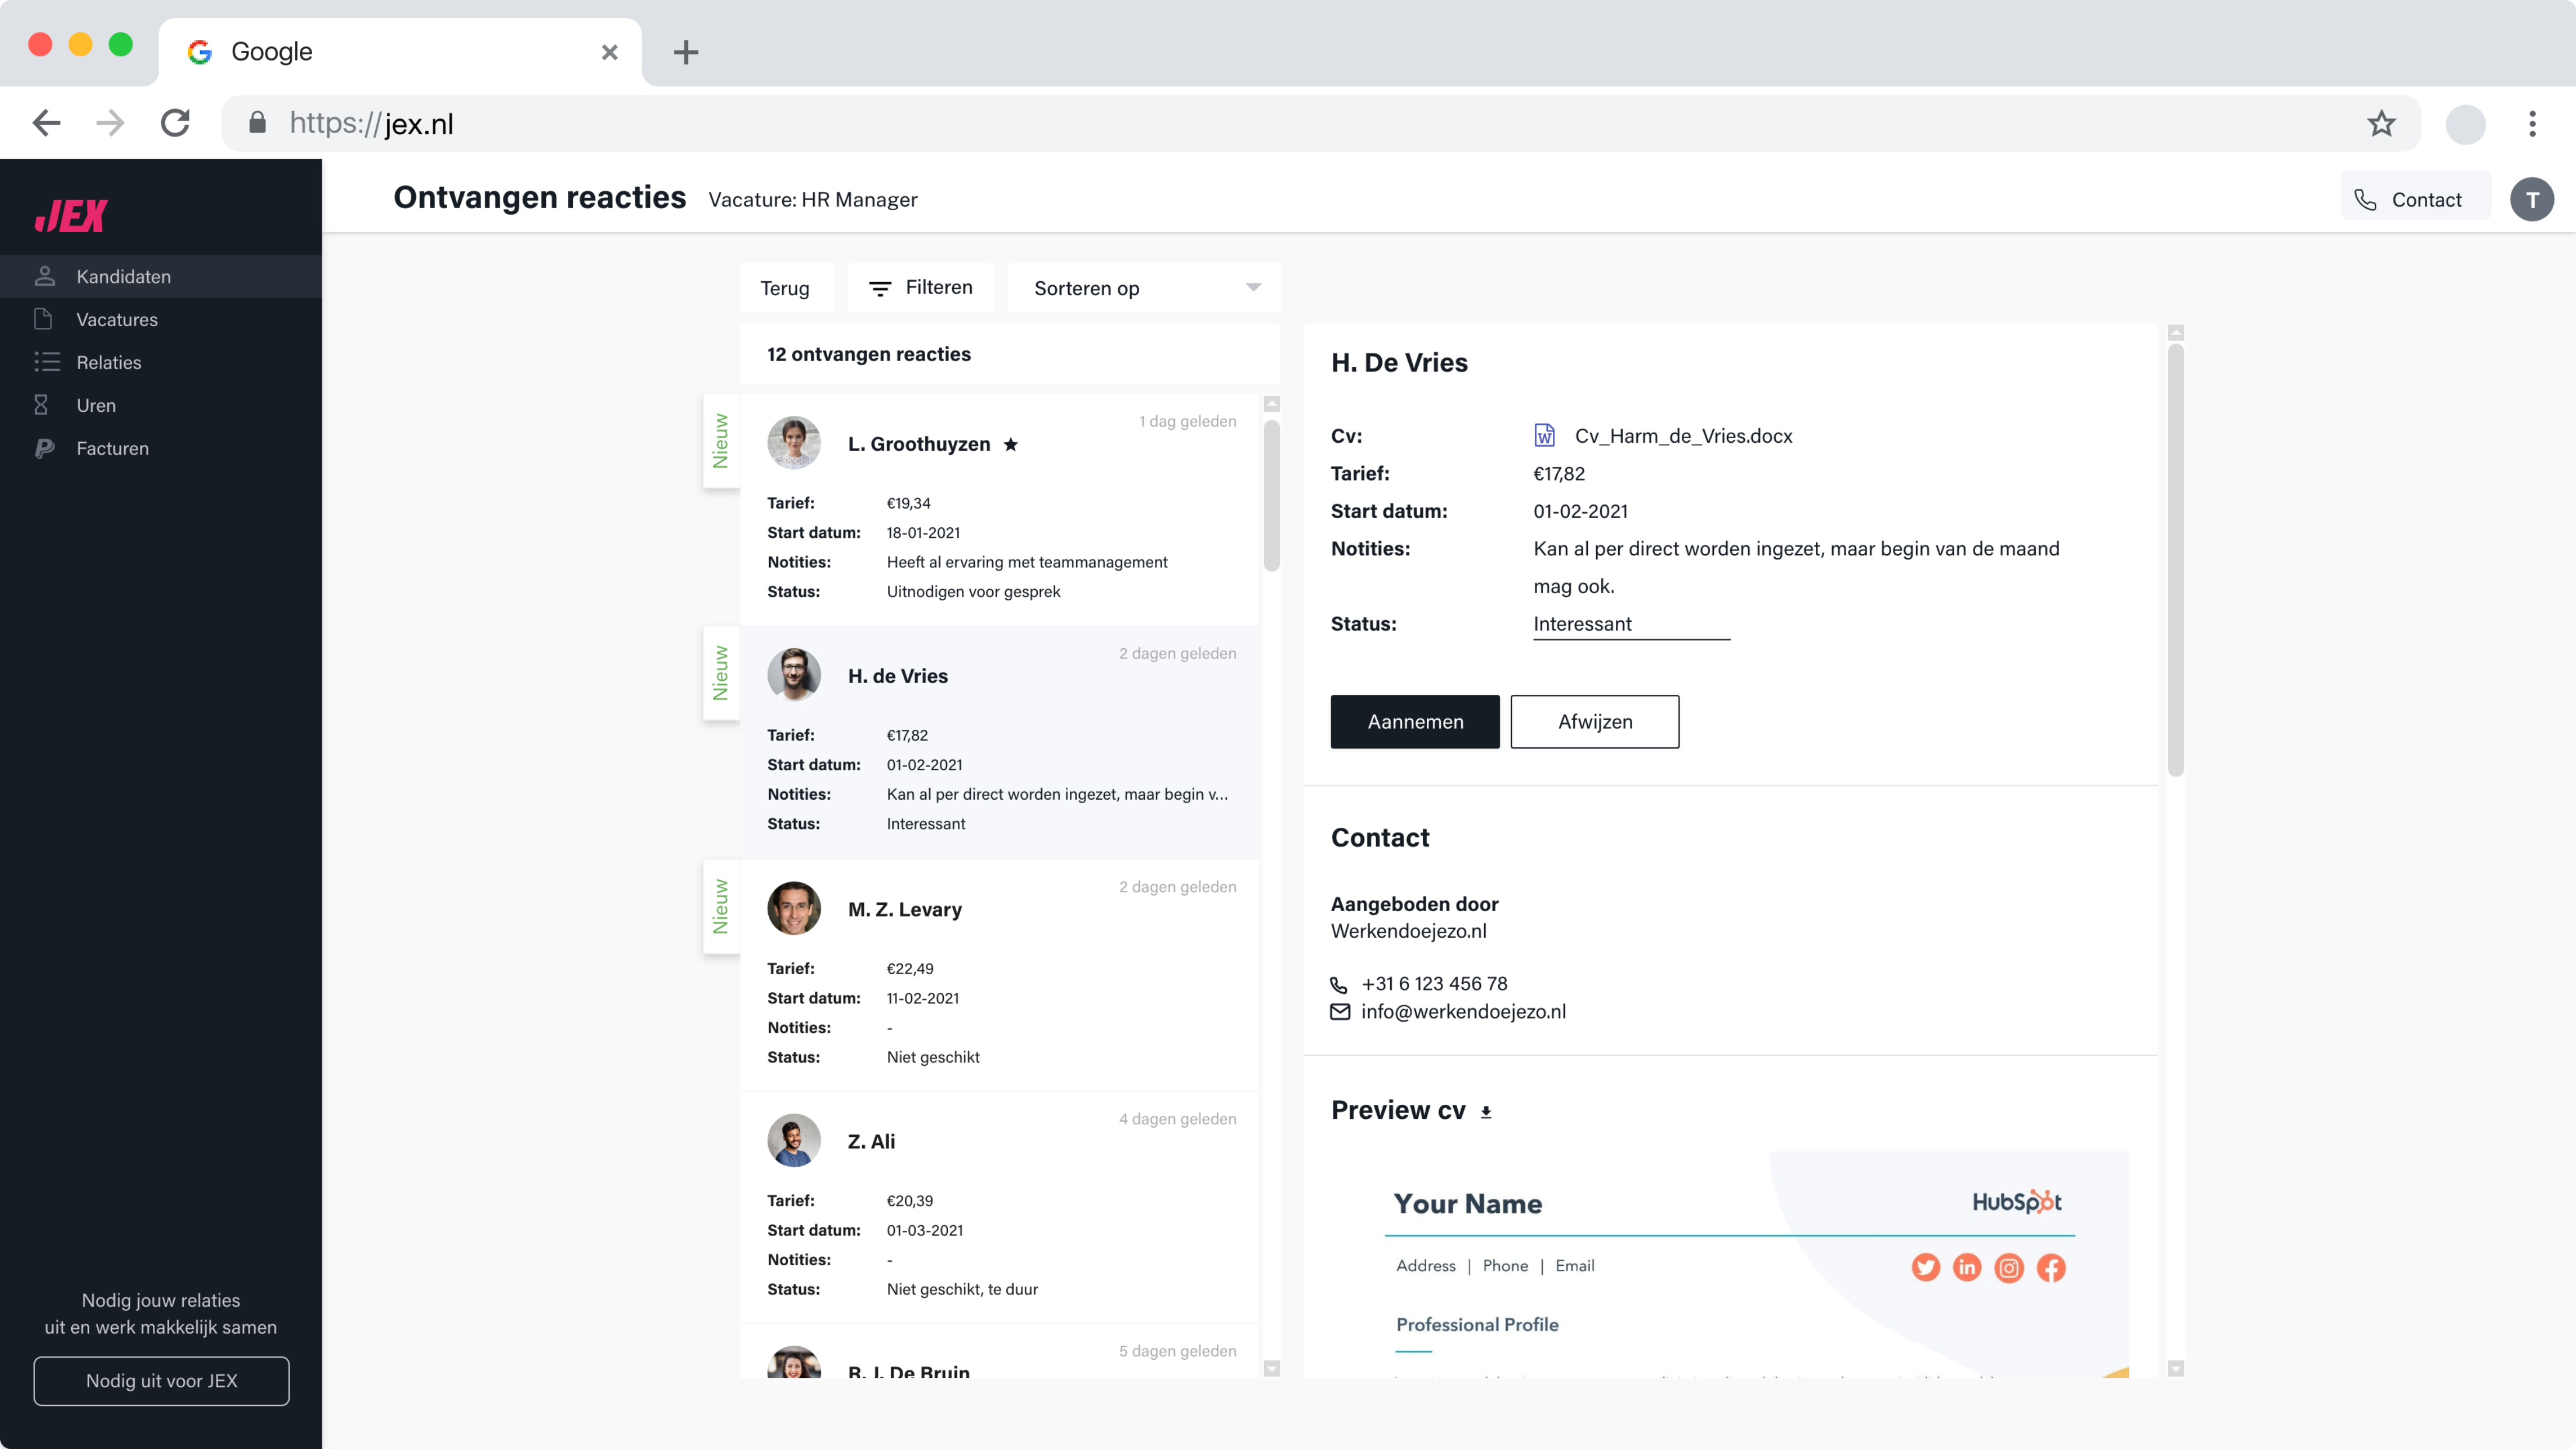Bookmark page with star icon
The width and height of the screenshot is (2576, 1449).
tap(2381, 124)
